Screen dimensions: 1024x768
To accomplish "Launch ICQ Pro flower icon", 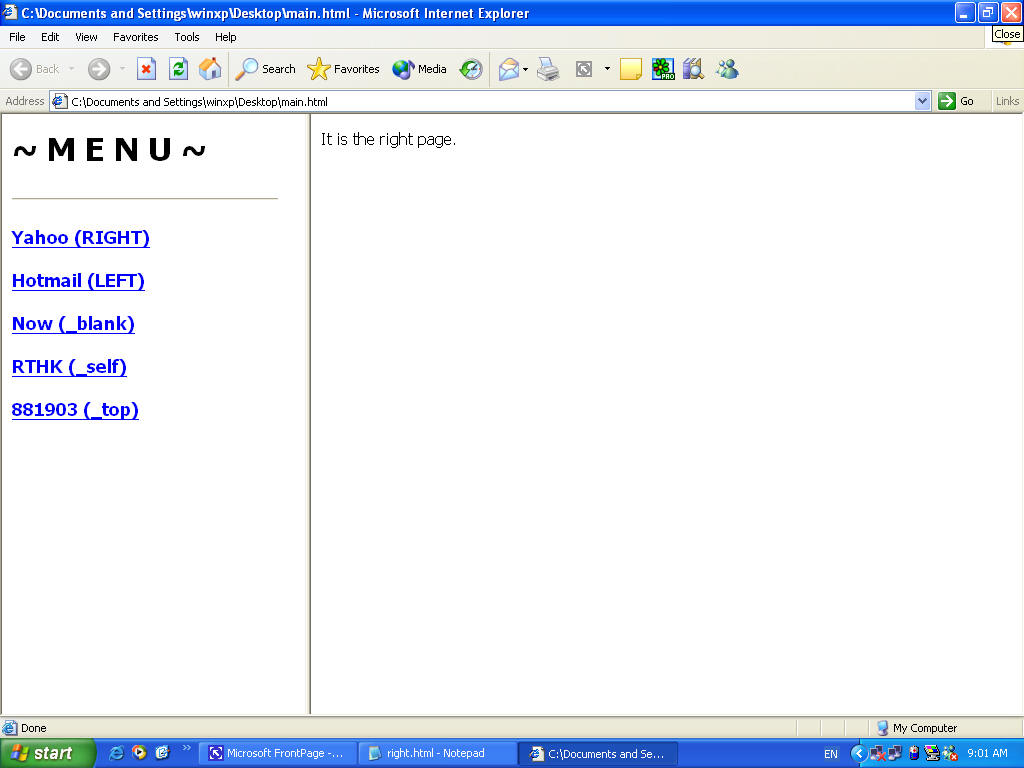I will pyautogui.click(x=663, y=69).
